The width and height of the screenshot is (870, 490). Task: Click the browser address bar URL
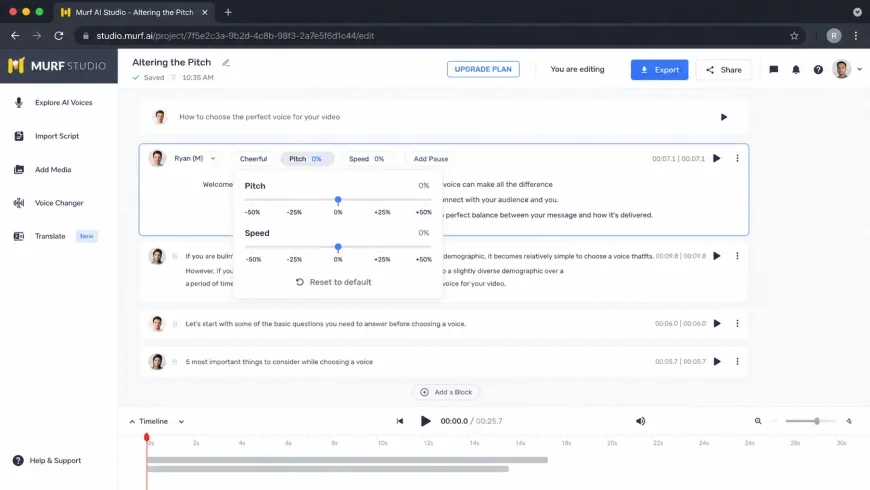(x=235, y=36)
